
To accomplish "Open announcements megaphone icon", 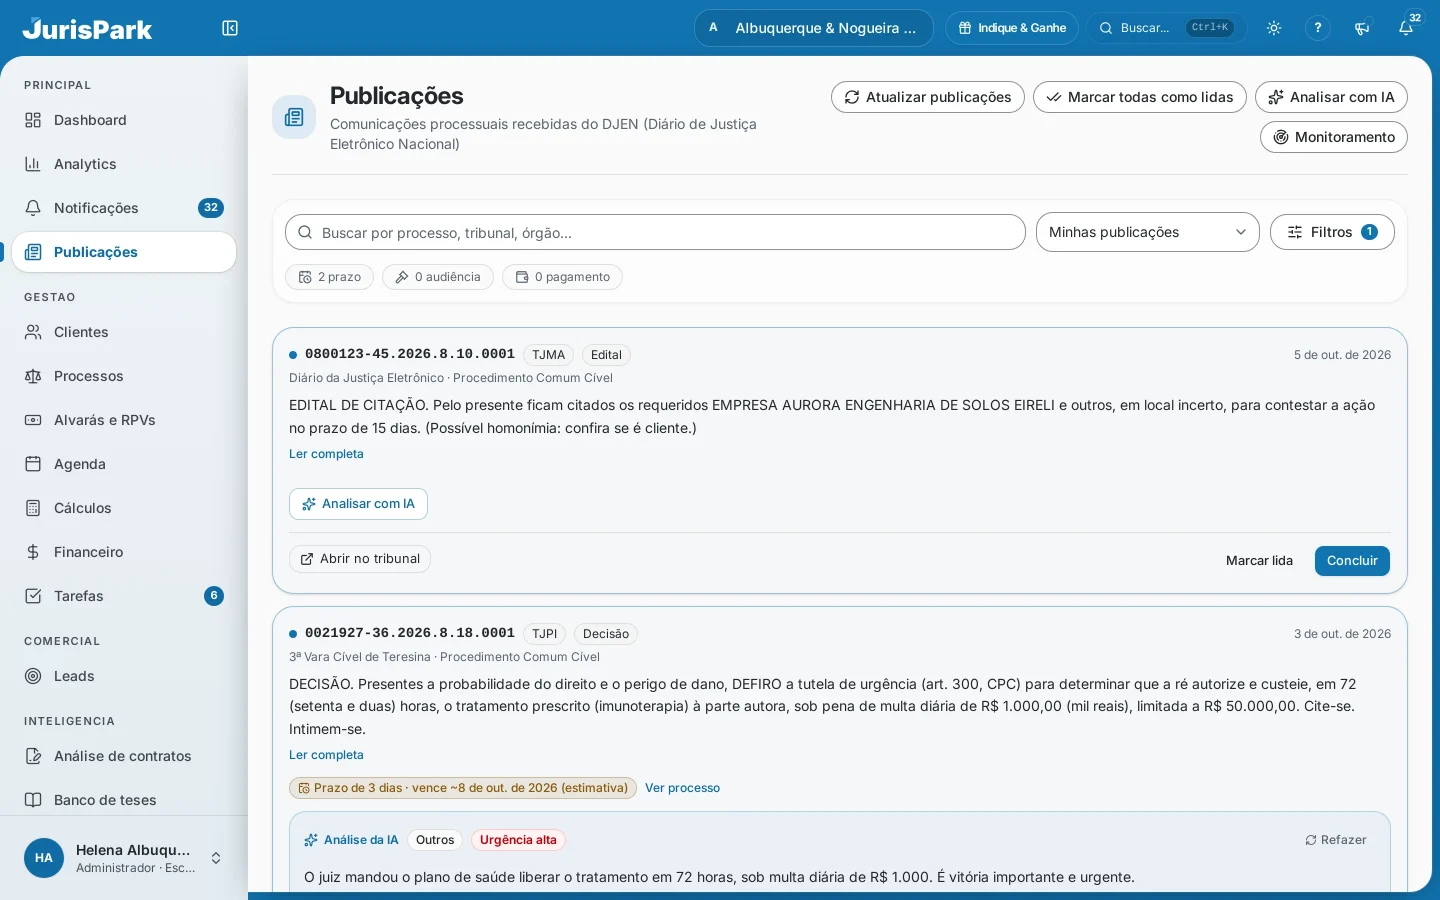I will pyautogui.click(x=1362, y=28).
